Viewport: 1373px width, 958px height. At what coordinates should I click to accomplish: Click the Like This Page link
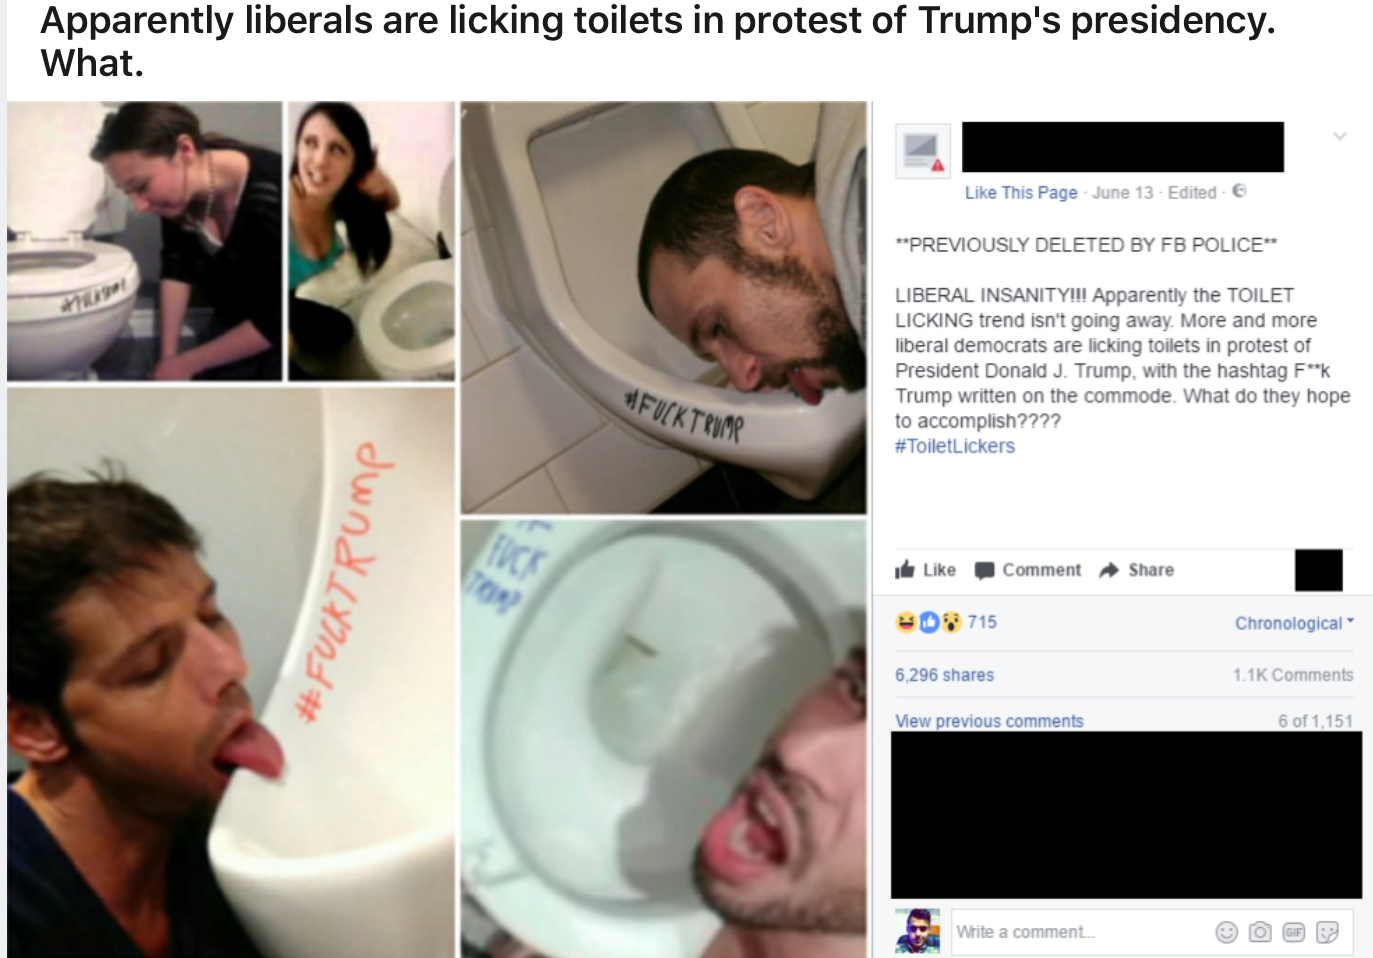tap(1021, 192)
